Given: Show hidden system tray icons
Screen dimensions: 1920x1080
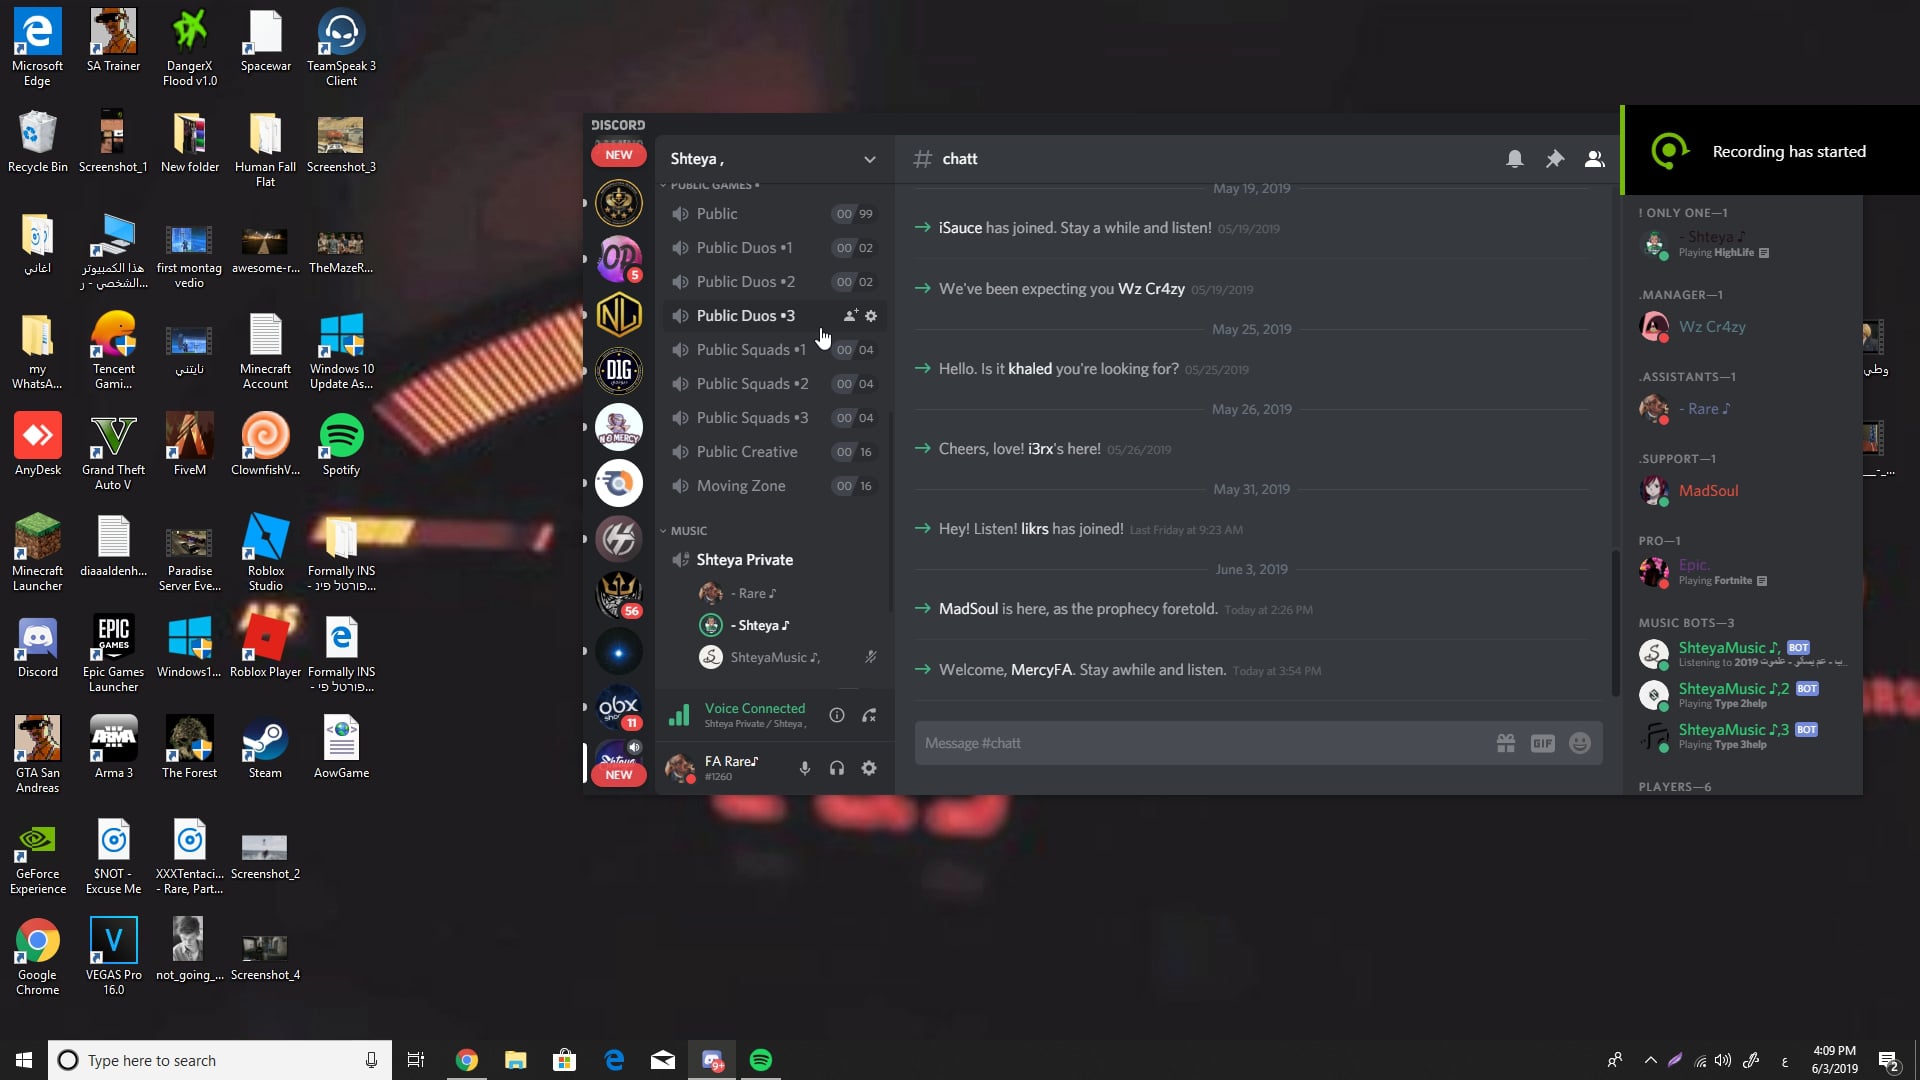Looking at the screenshot, I should click(x=1650, y=1060).
